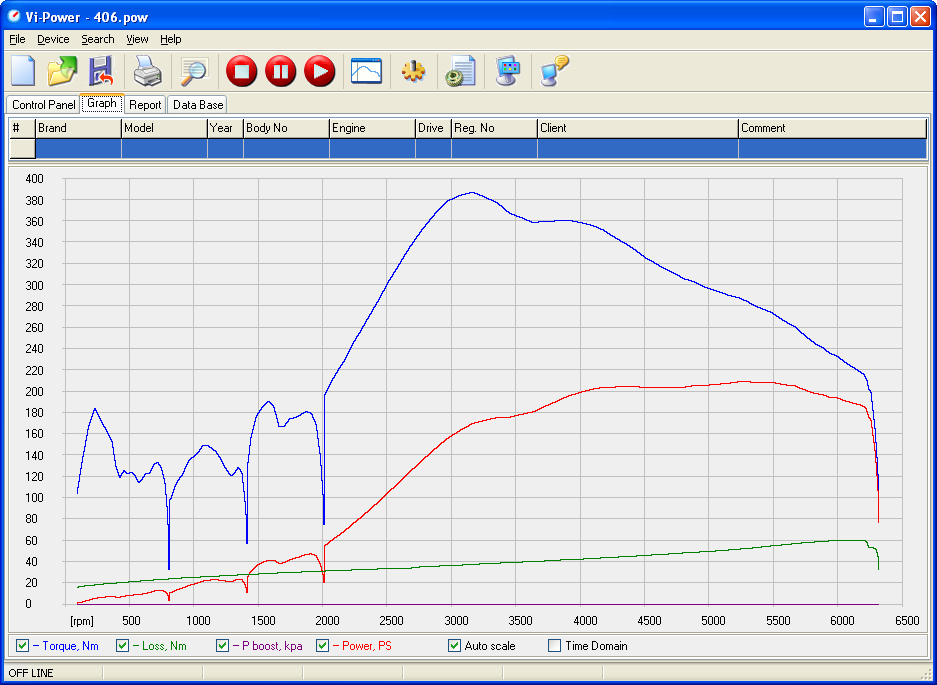Click the New file icon
The image size is (937, 685).
pyautogui.click(x=24, y=71)
